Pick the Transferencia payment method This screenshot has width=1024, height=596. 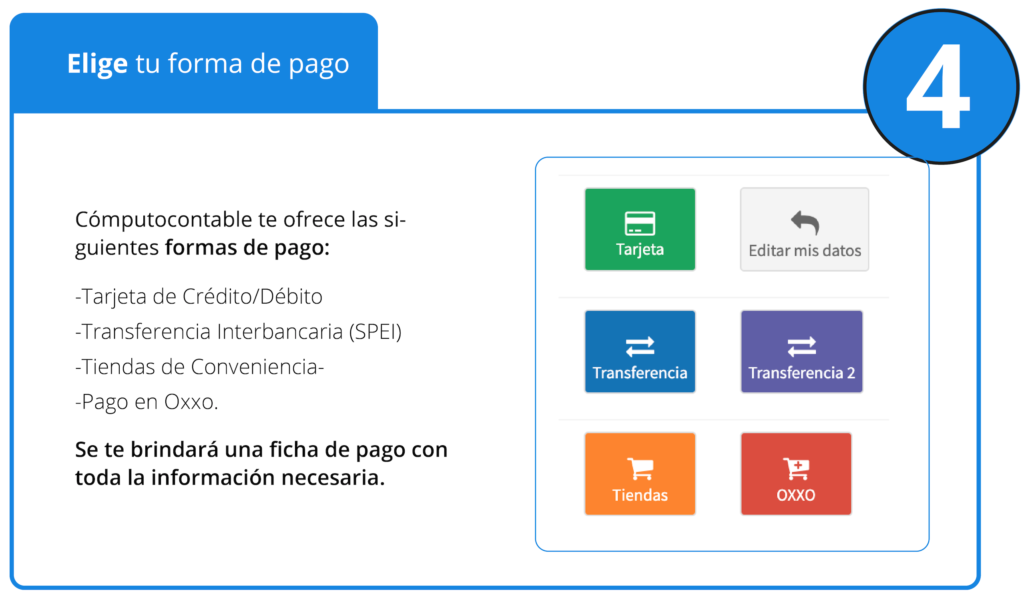[x=640, y=351]
